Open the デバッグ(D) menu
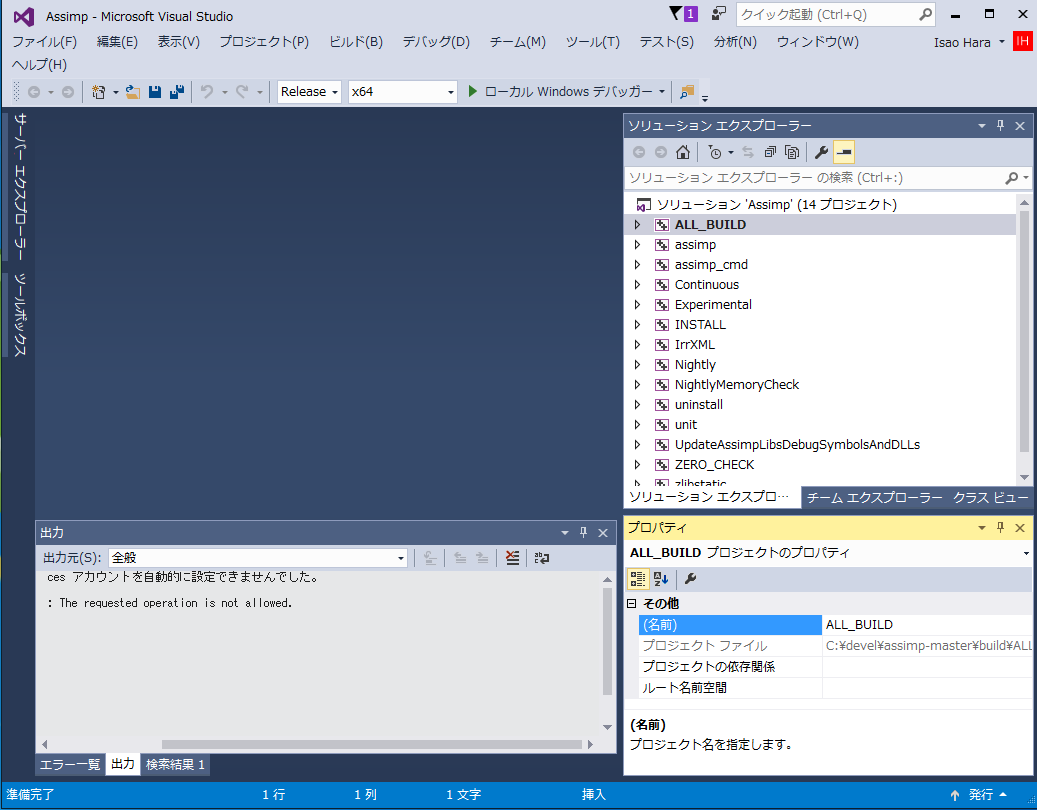The image size is (1037, 810). (x=436, y=42)
